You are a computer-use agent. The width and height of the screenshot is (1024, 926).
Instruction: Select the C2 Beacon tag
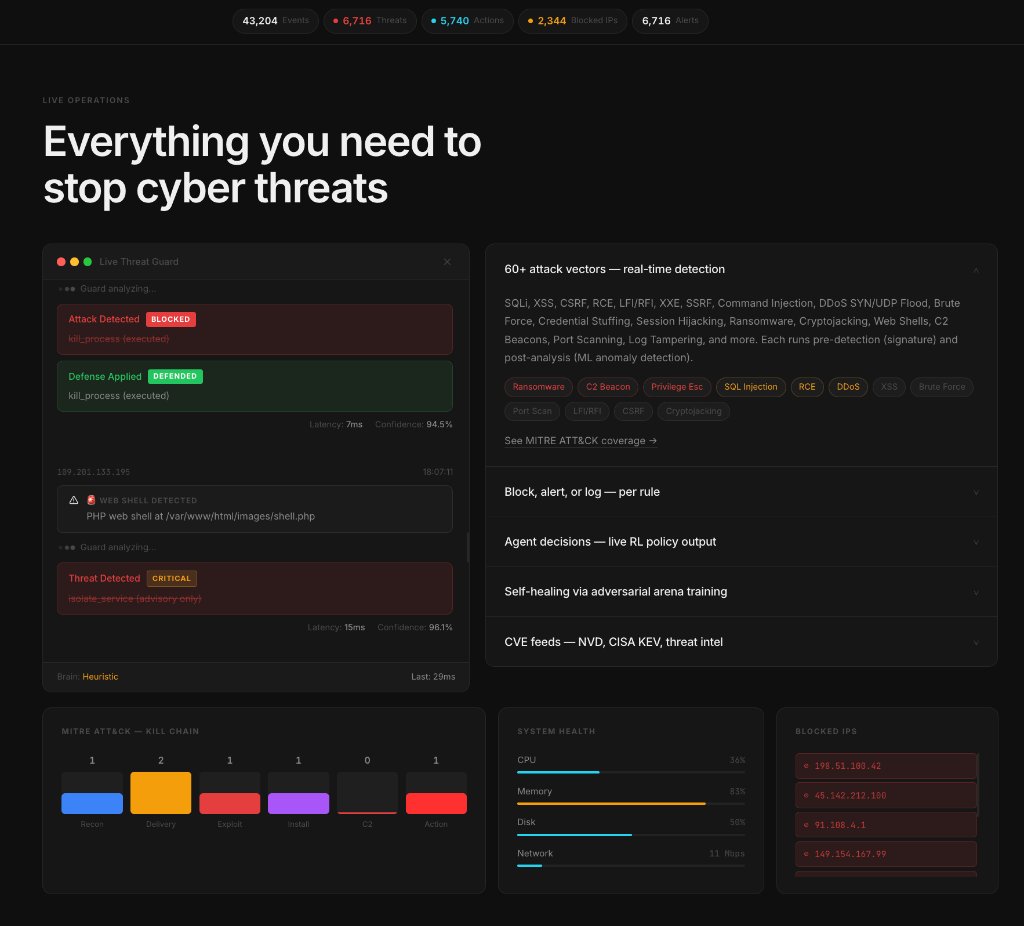point(608,387)
